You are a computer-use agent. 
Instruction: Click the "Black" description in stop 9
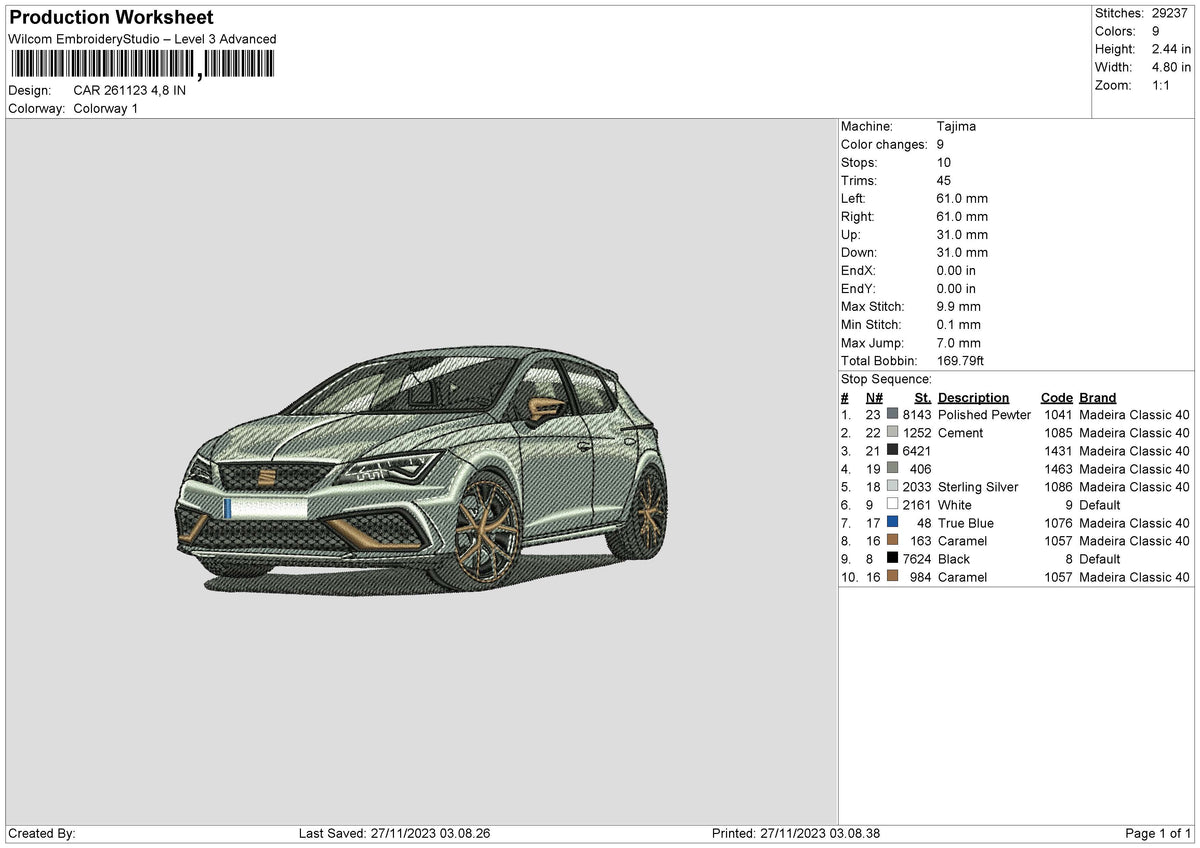954,559
